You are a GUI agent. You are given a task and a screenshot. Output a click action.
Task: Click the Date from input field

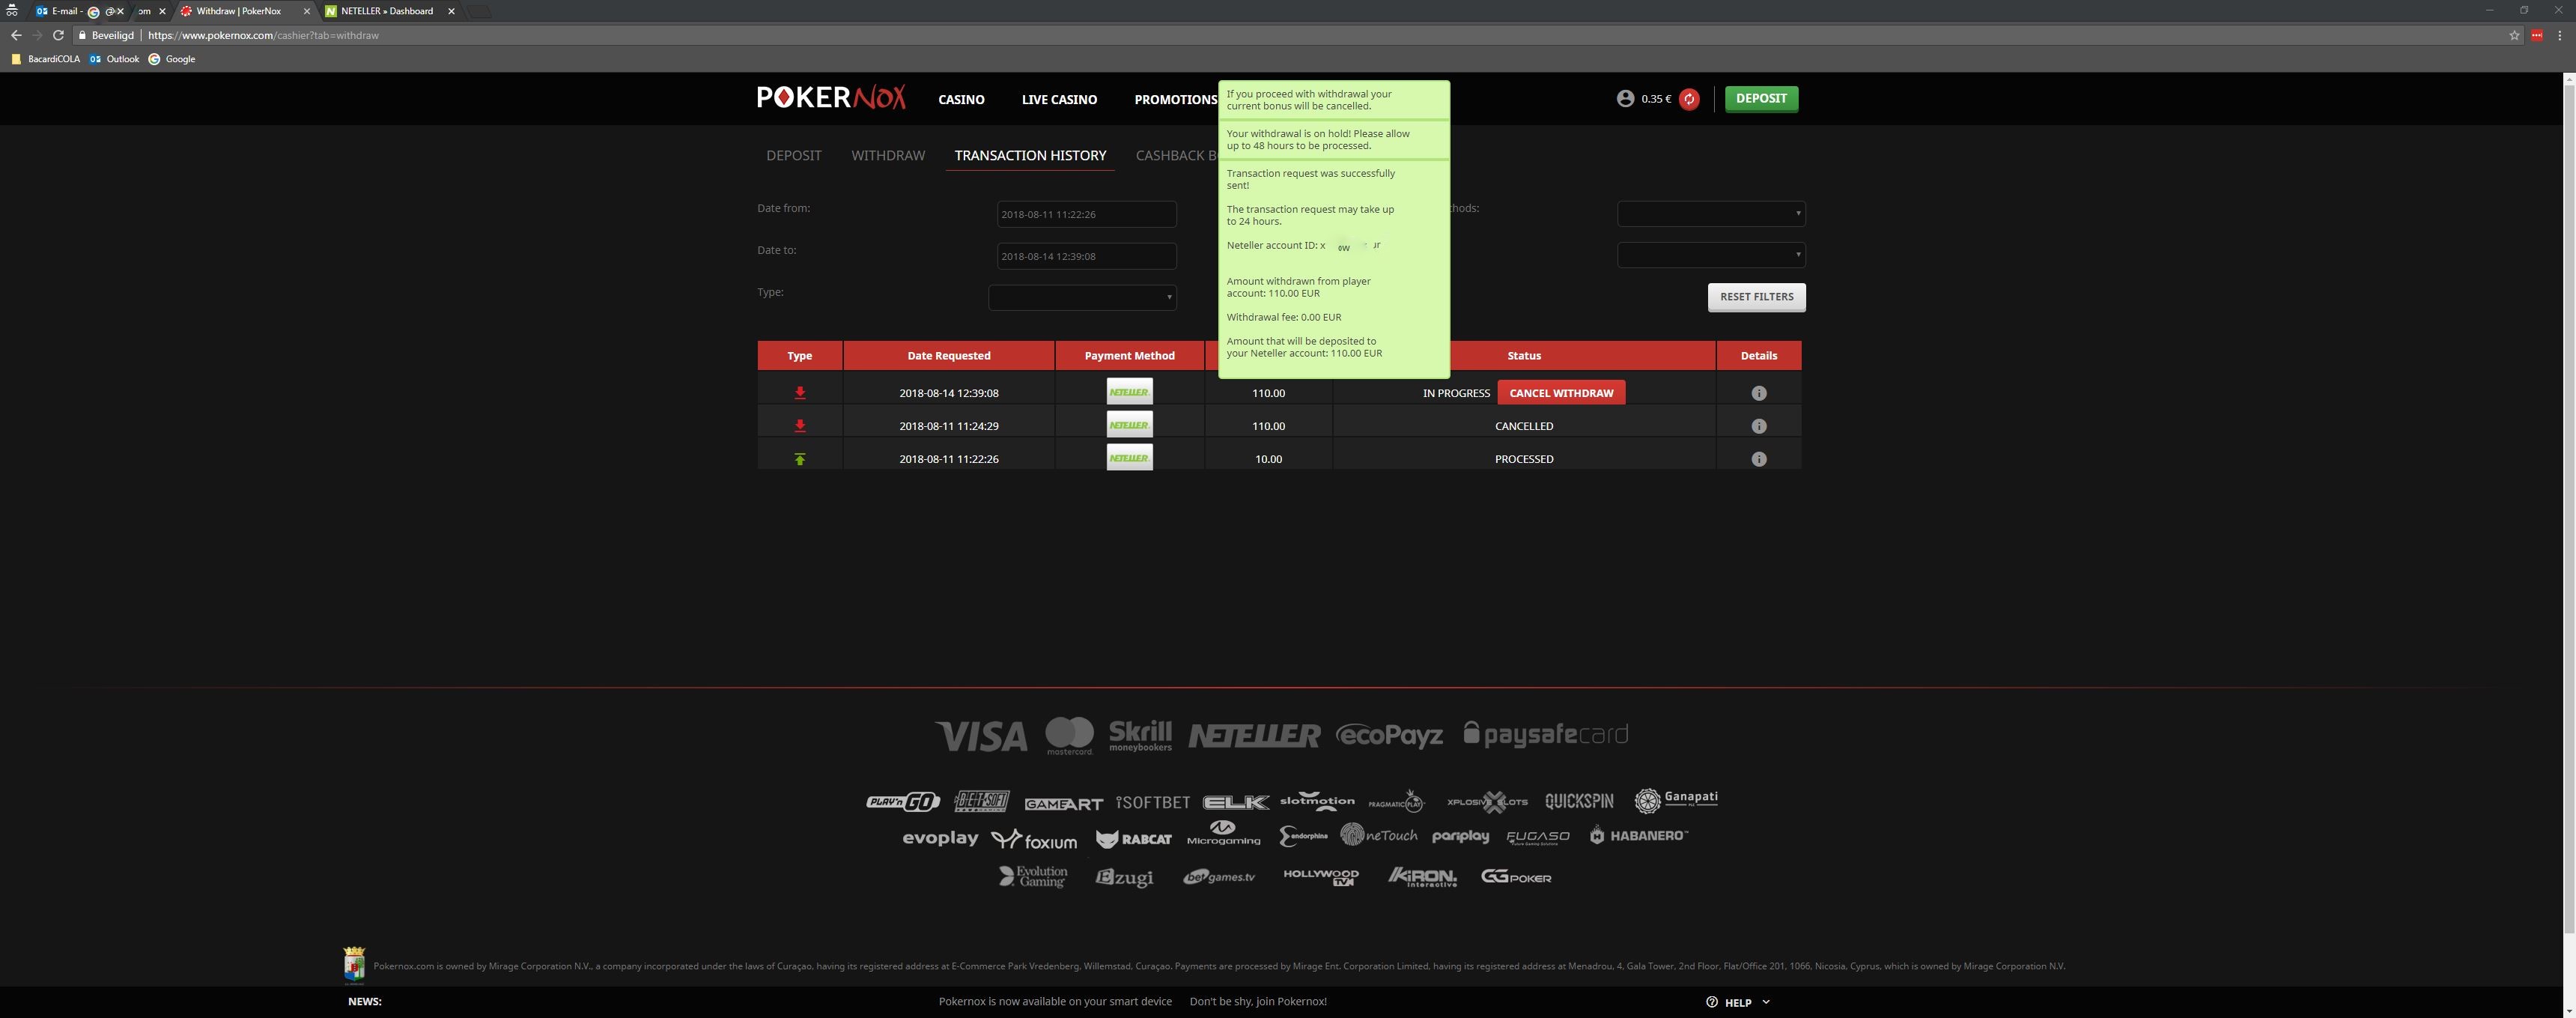(x=1086, y=214)
